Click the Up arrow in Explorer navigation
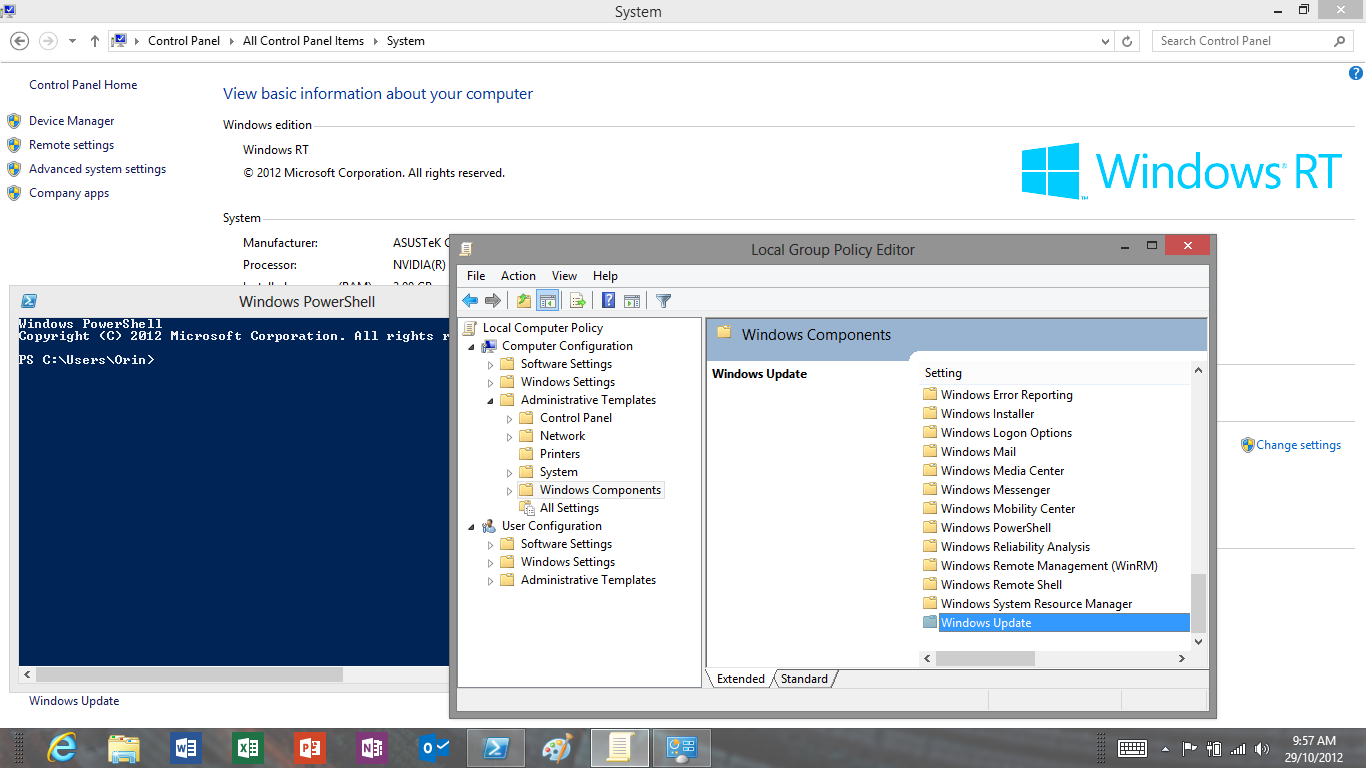This screenshot has height=768, width=1366. [x=95, y=41]
